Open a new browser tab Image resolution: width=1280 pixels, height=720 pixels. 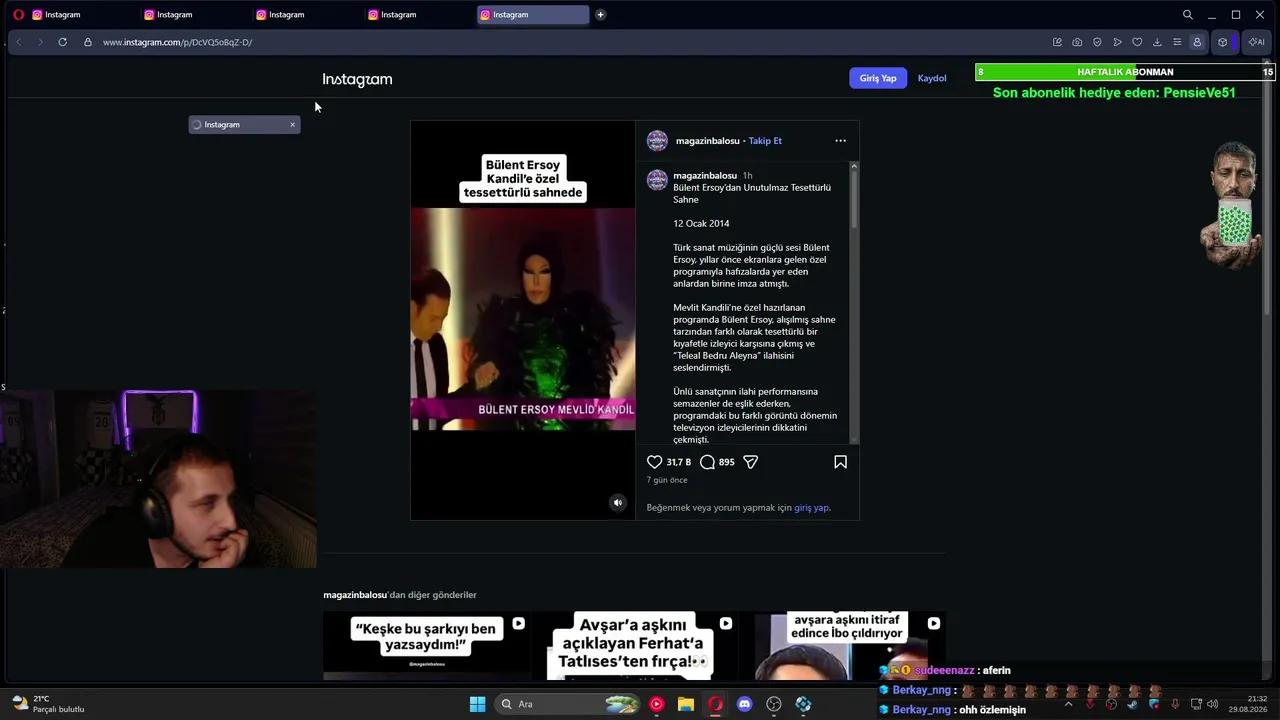click(600, 15)
